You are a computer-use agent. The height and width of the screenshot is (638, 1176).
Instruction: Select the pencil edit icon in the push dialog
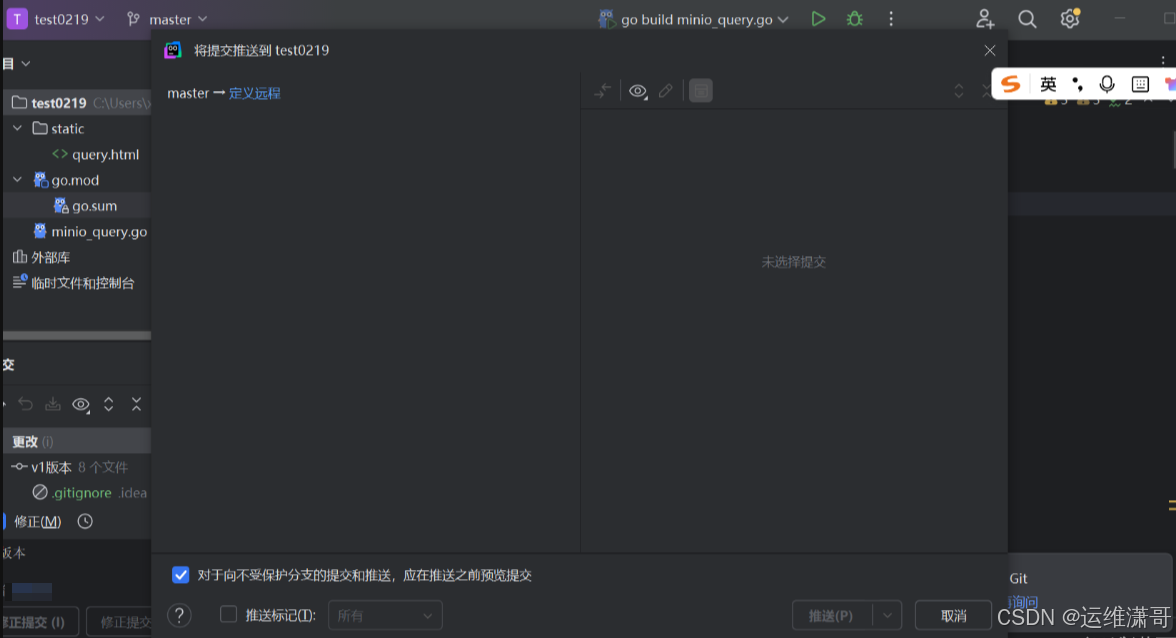666,90
